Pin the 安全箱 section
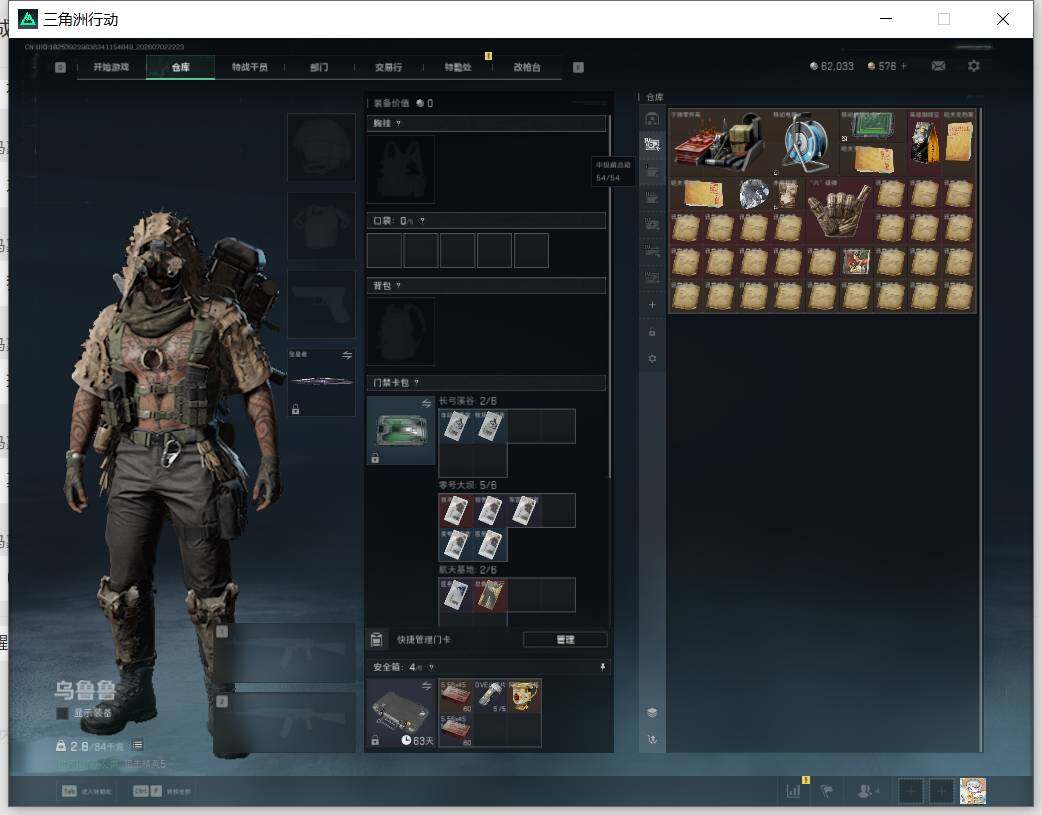The image size is (1042, 815). coord(603,667)
